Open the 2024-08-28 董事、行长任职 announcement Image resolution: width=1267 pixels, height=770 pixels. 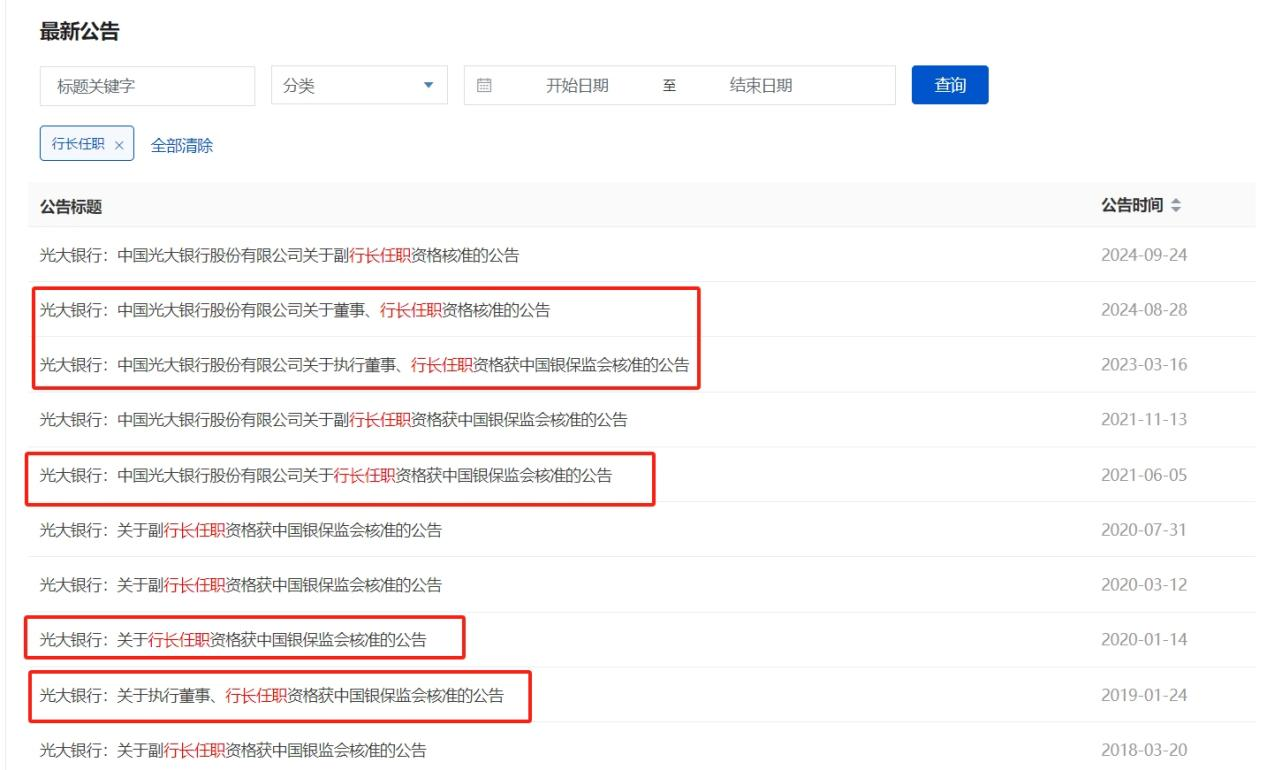click(294, 310)
